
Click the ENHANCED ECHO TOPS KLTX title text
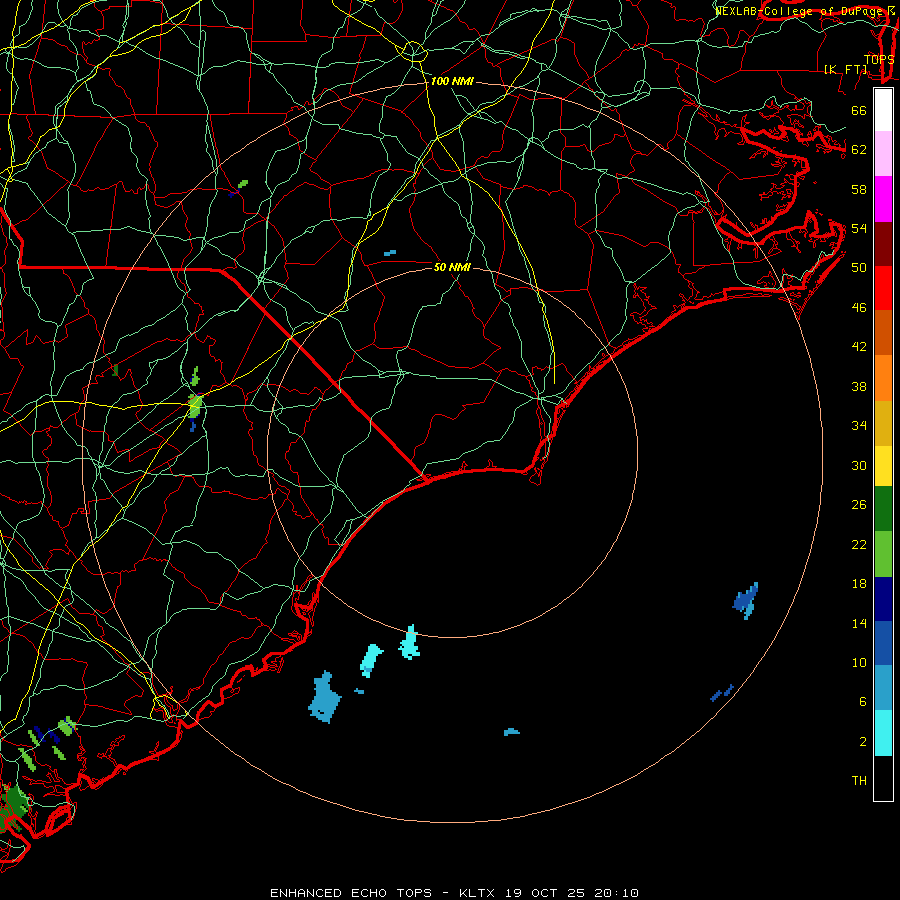[454, 893]
